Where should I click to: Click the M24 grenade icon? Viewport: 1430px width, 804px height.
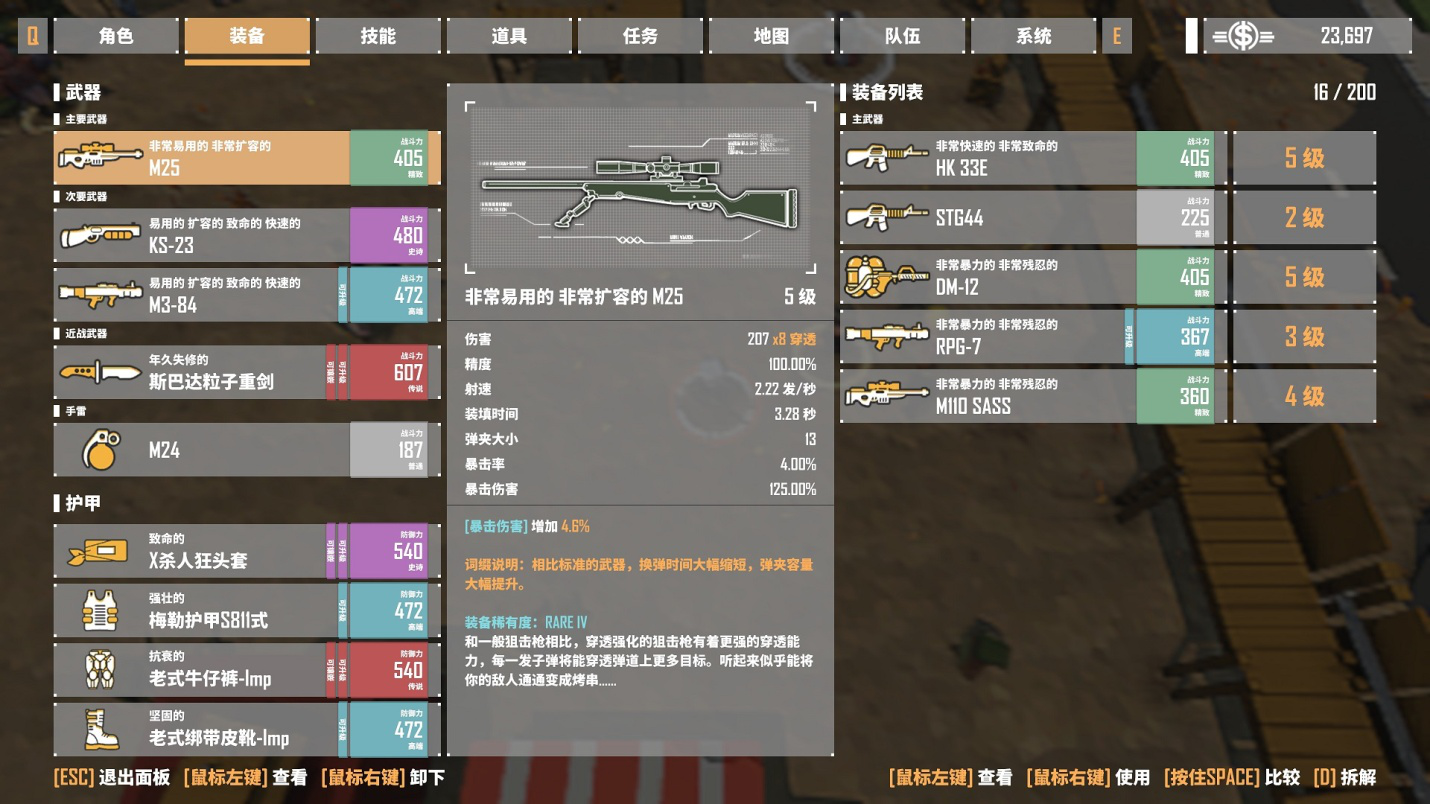pyautogui.click(x=99, y=450)
